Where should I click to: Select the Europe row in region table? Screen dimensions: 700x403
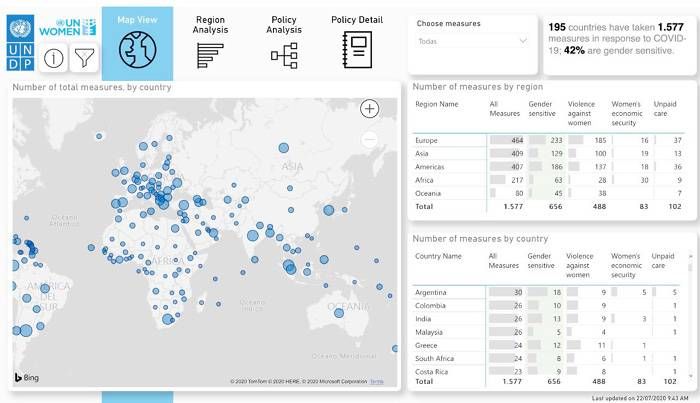(548, 140)
